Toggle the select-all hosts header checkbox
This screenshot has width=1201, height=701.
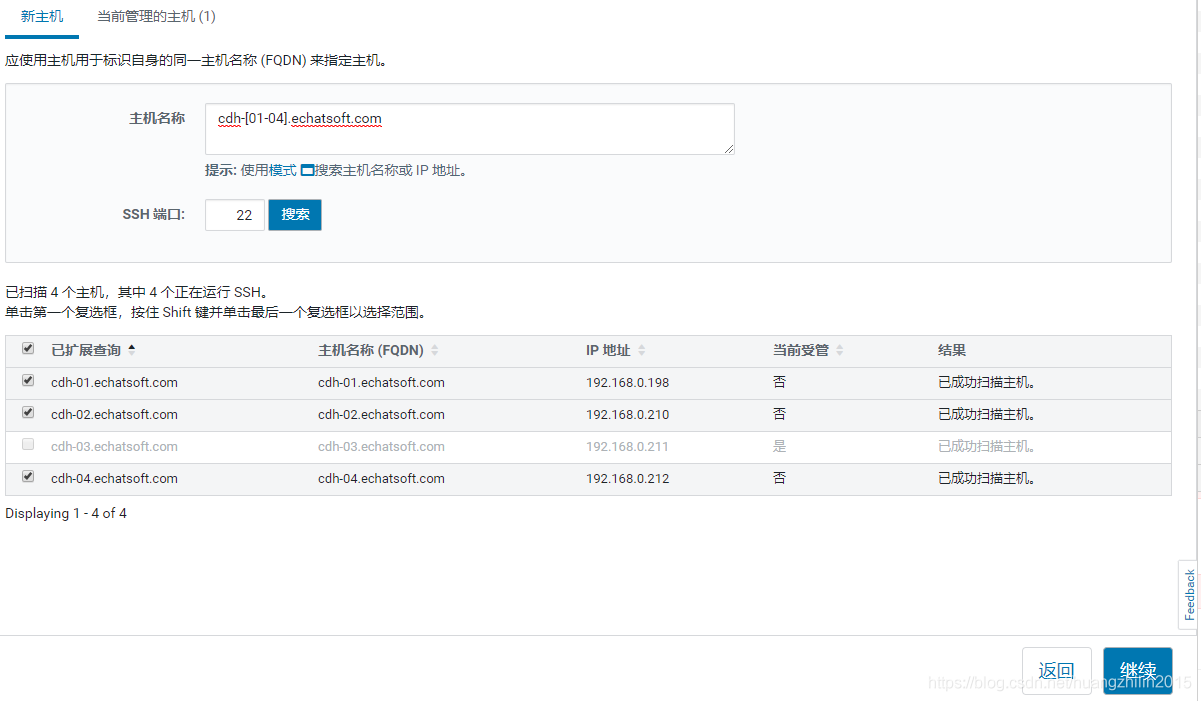pyautogui.click(x=28, y=349)
